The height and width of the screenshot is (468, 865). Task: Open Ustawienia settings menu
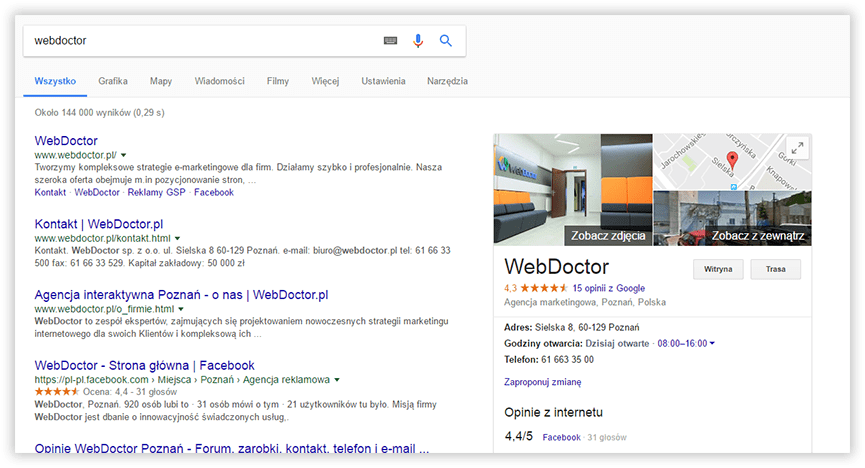point(383,81)
